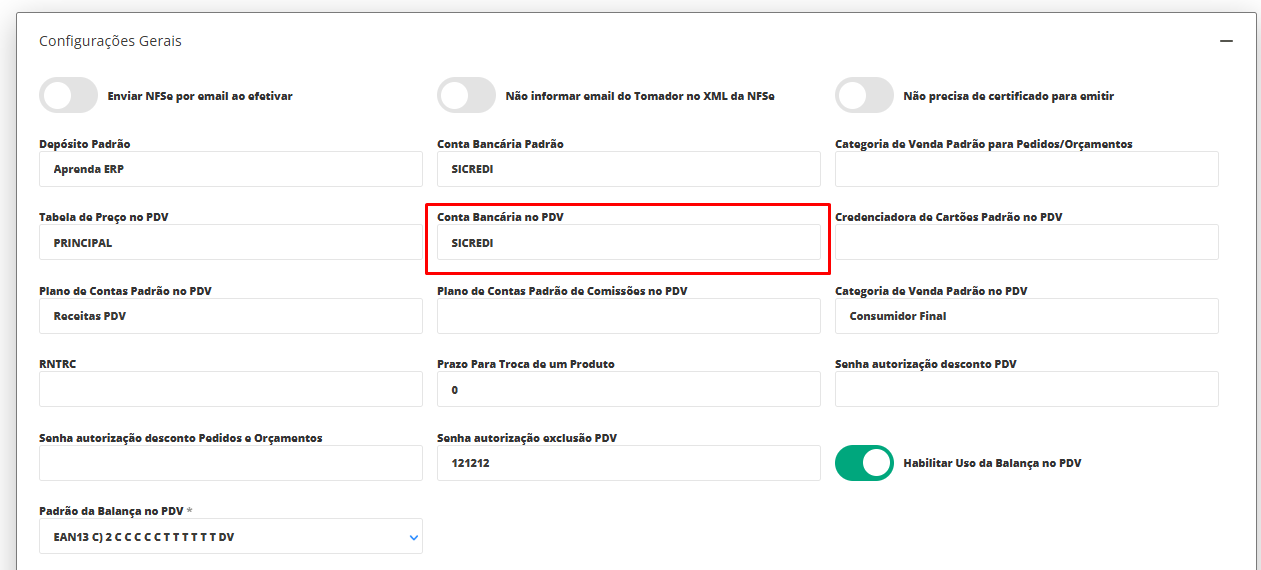Disable Habilitar Uso da Balança no PDV

(x=864, y=463)
